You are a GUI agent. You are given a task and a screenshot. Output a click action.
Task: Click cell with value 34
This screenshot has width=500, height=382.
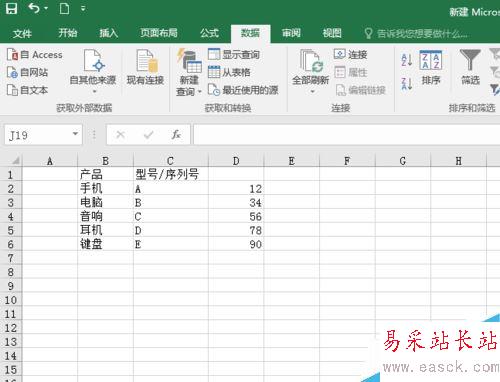point(236,202)
